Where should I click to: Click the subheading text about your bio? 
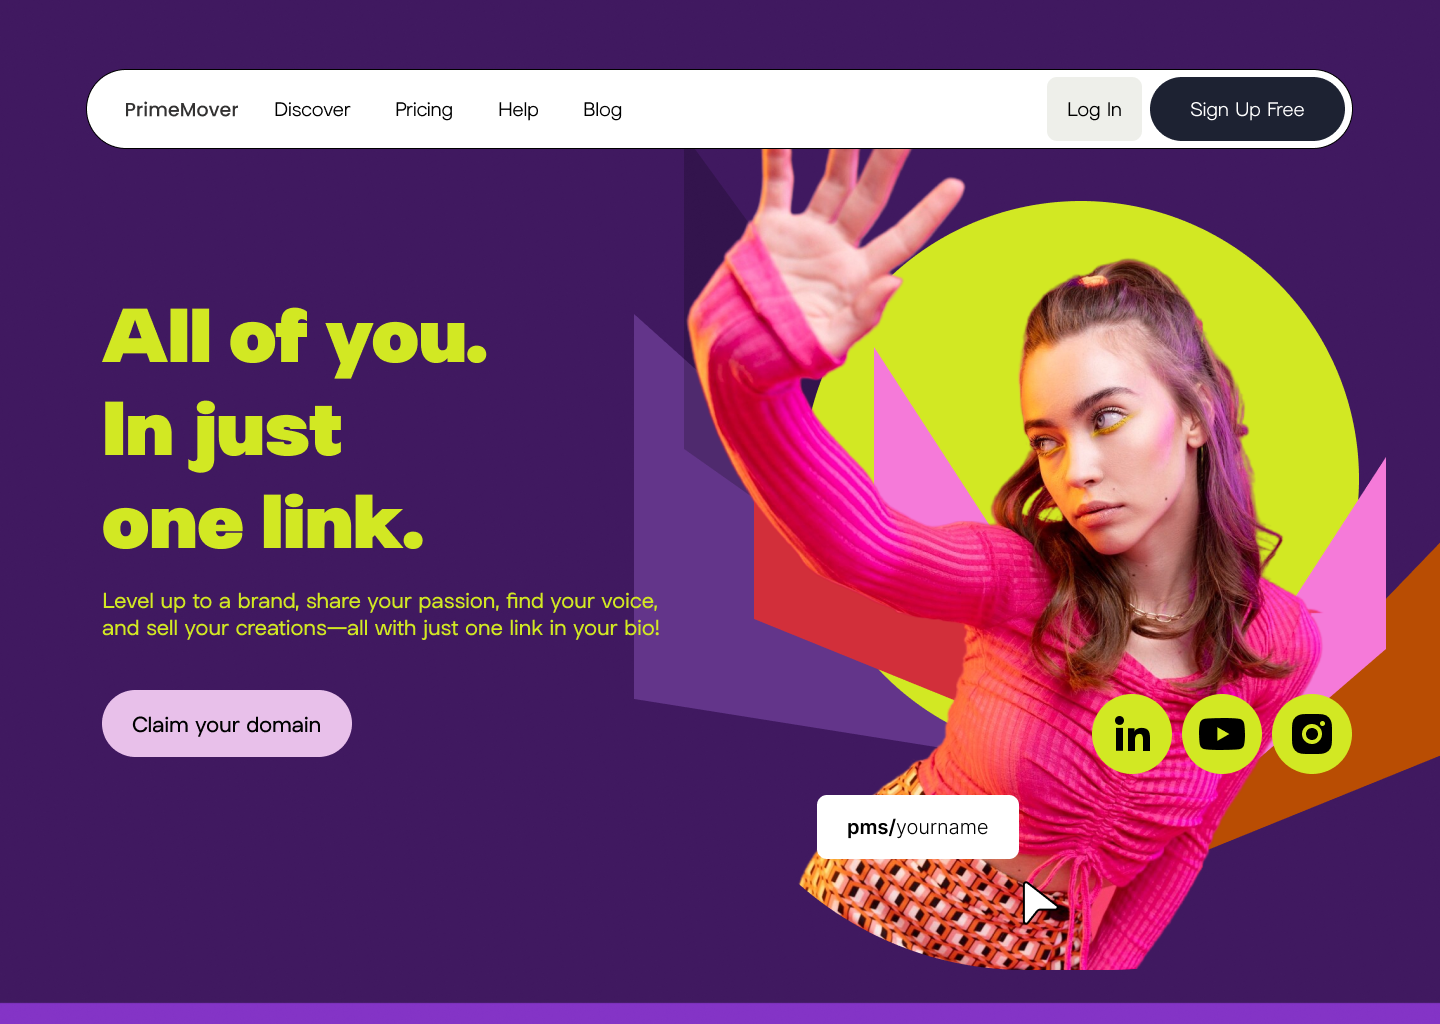point(381,614)
